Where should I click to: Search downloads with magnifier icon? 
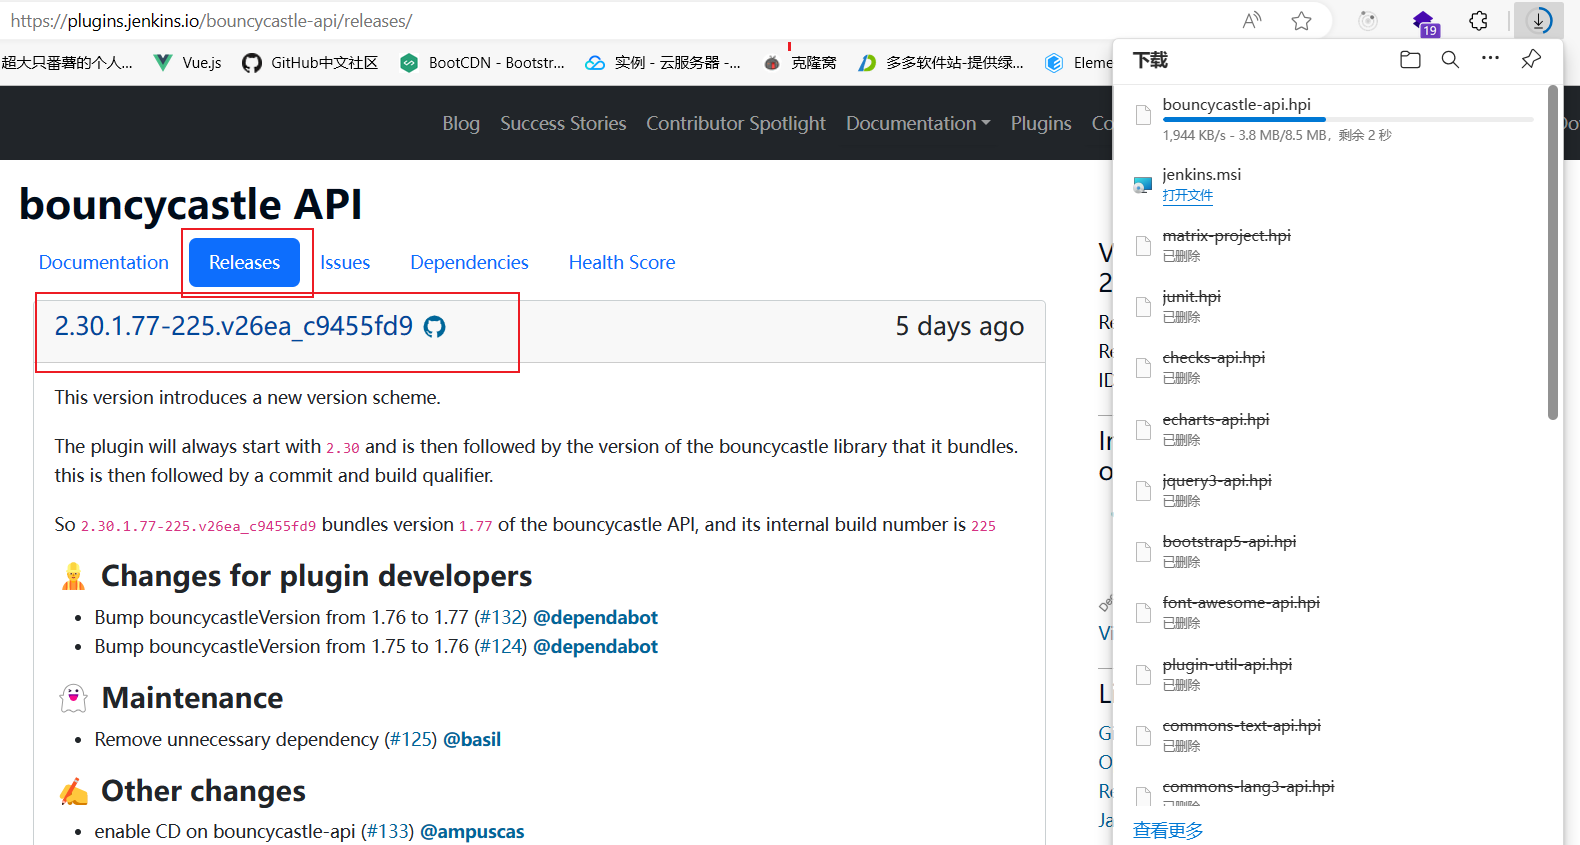(x=1450, y=60)
